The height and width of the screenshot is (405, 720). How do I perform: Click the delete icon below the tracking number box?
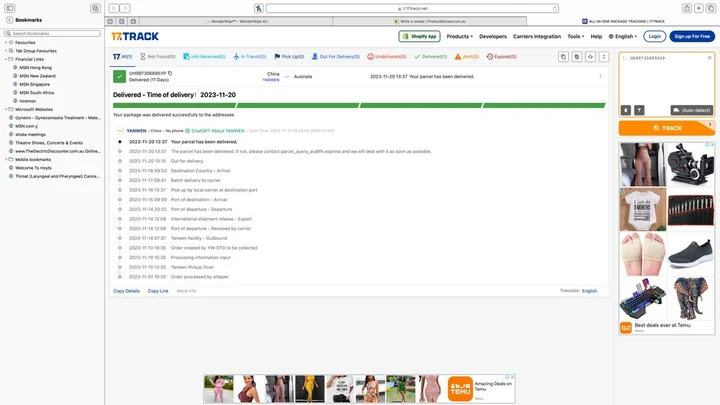tap(626, 110)
